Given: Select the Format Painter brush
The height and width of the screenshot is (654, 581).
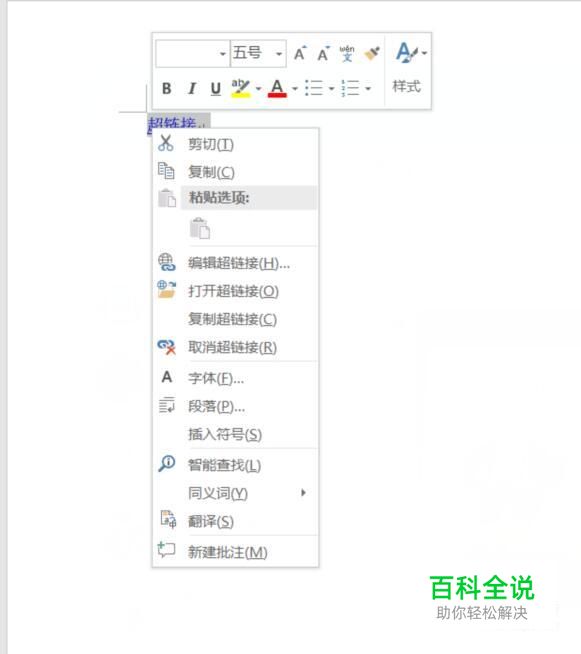Looking at the screenshot, I should click(372, 53).
